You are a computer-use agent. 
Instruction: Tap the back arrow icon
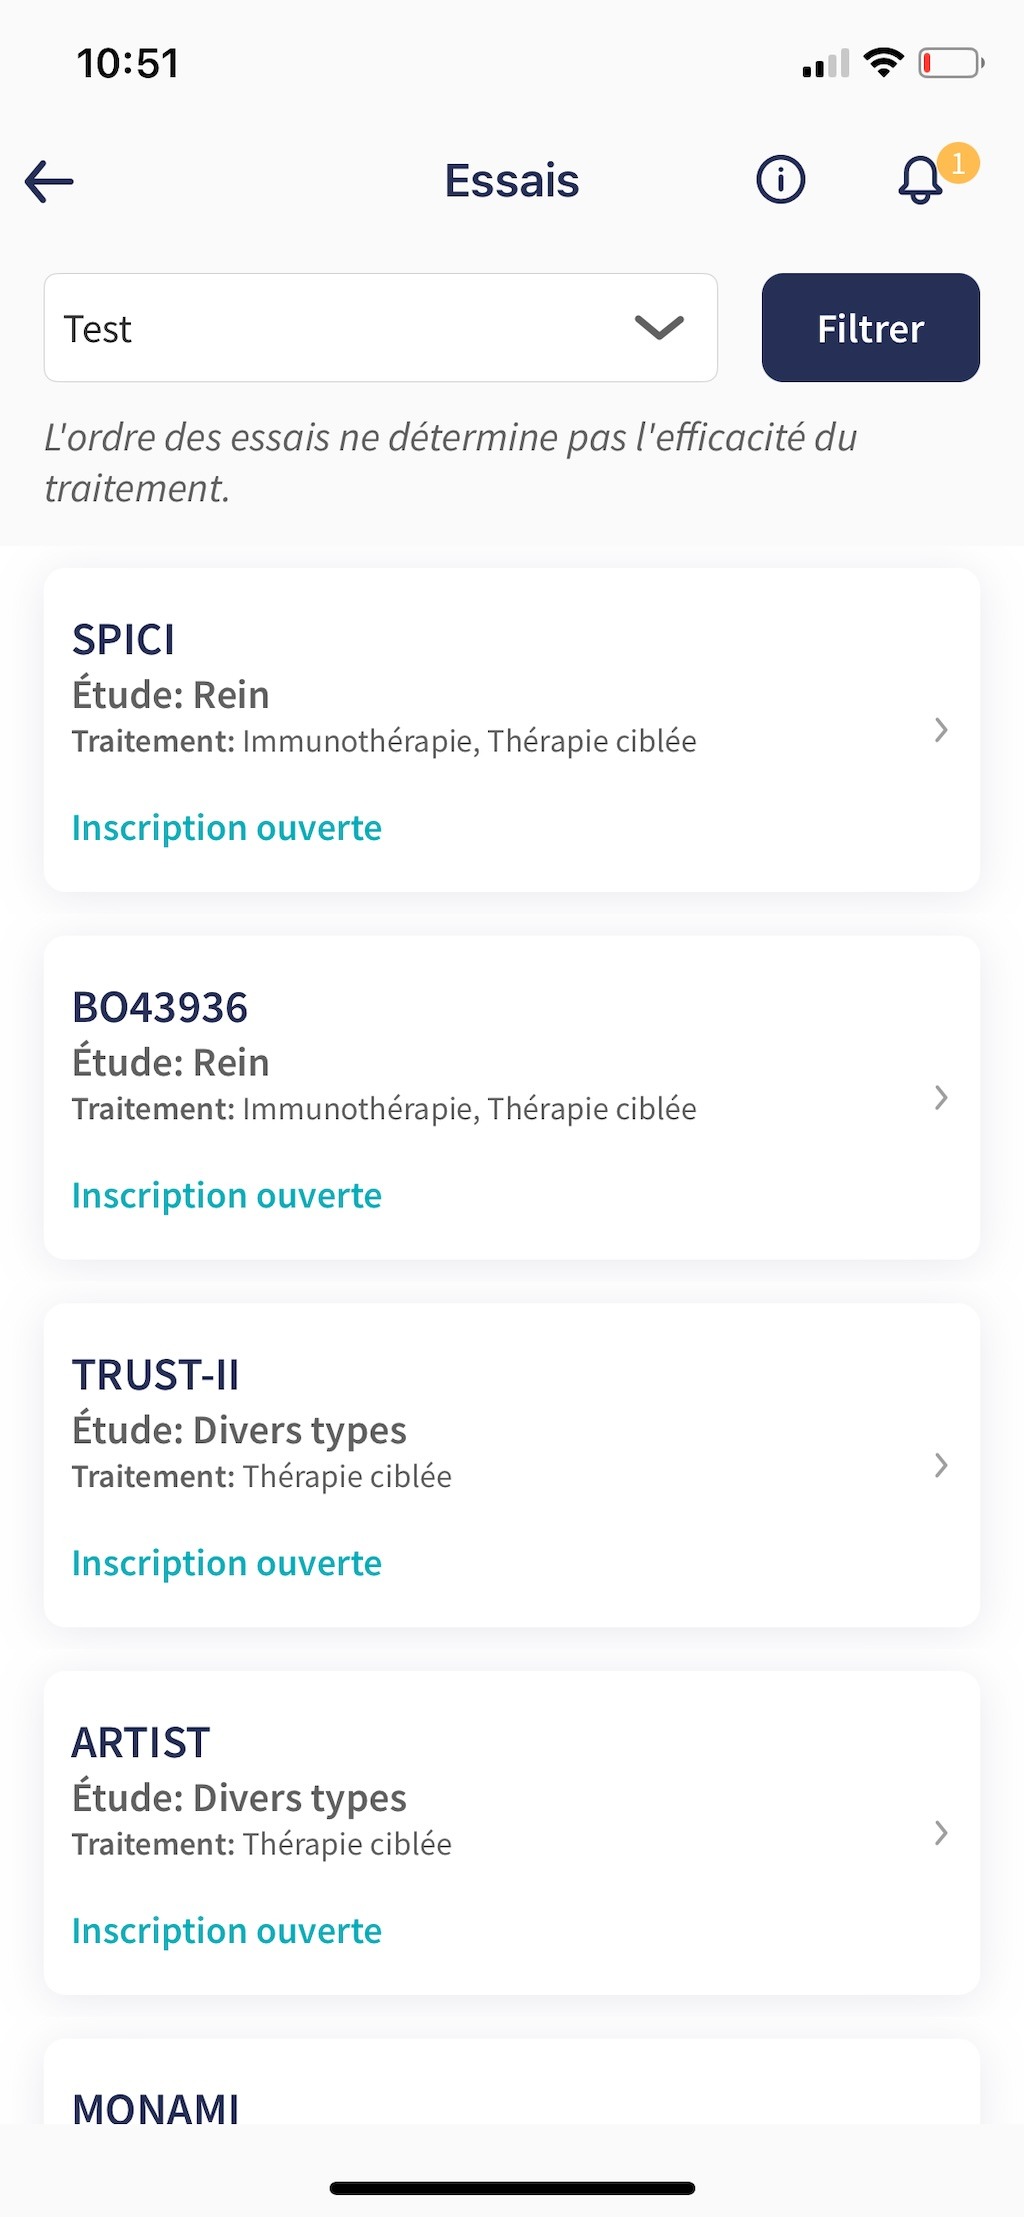[x=50, y=182]
